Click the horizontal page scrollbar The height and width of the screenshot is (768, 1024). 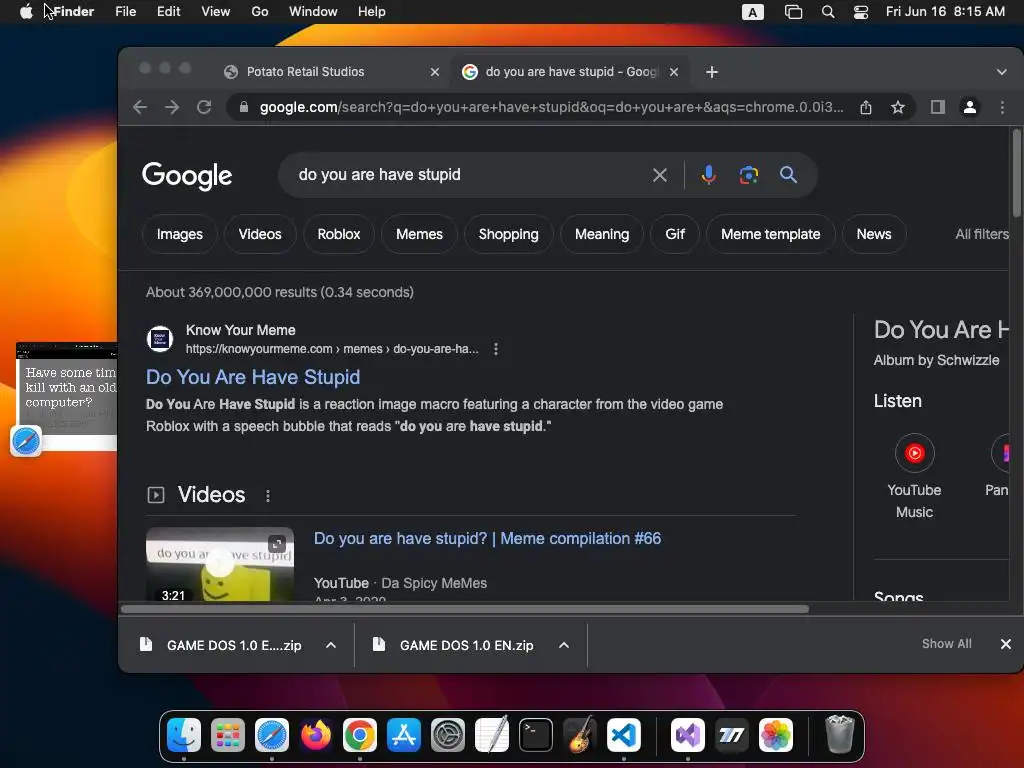coord(465,609)
